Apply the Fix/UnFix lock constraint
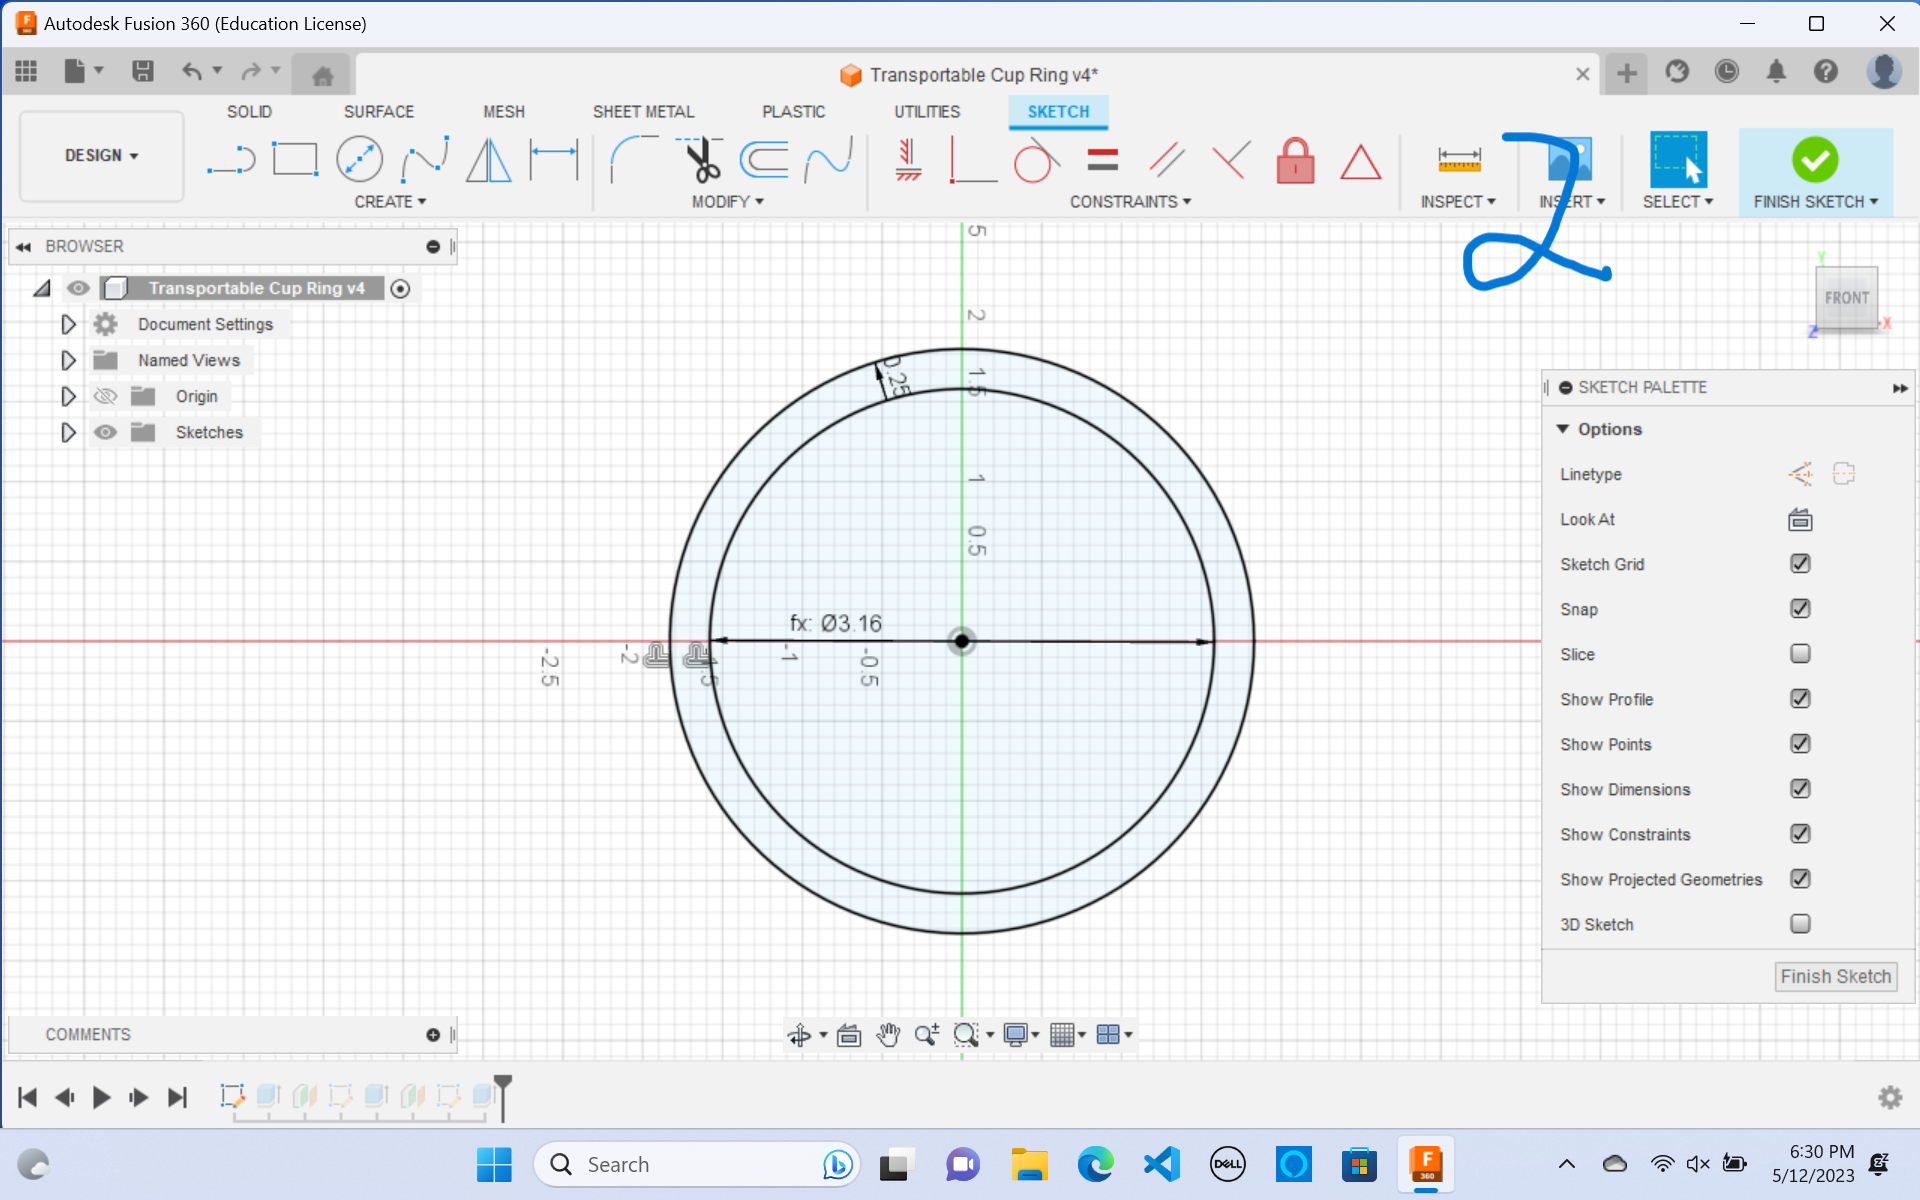1920x1200 pixels. (x=1295, y=160)
